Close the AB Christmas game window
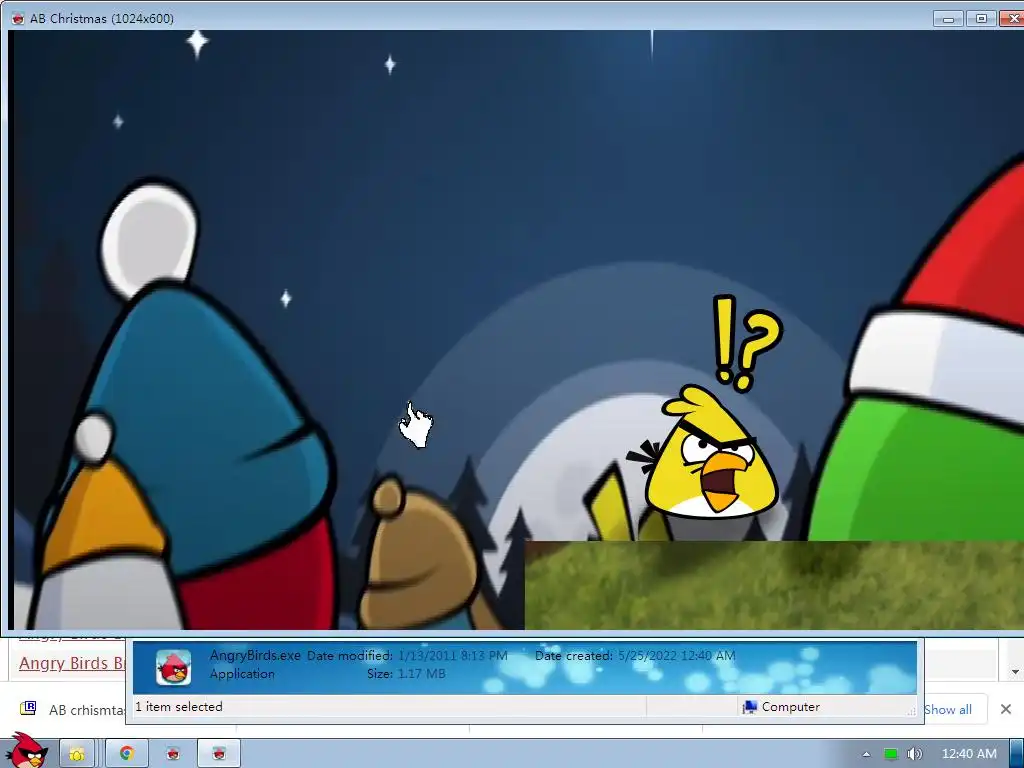The image size is (1024, 768). (x=1012, y=18)
